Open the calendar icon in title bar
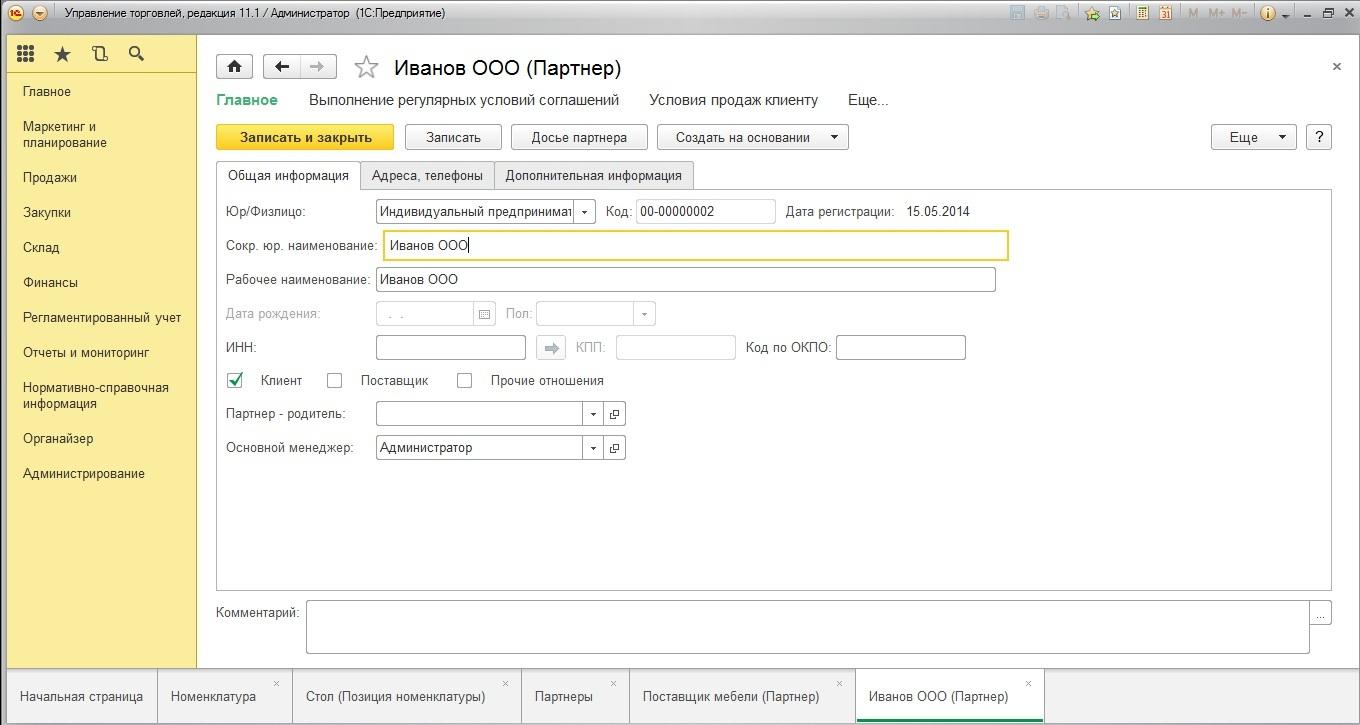 click(x=1165, y=13)
